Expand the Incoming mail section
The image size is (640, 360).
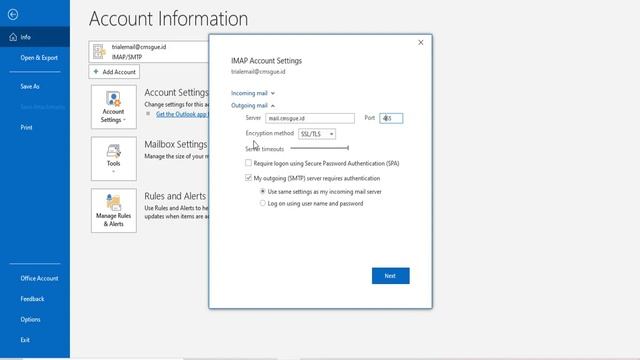click(253, 93)
